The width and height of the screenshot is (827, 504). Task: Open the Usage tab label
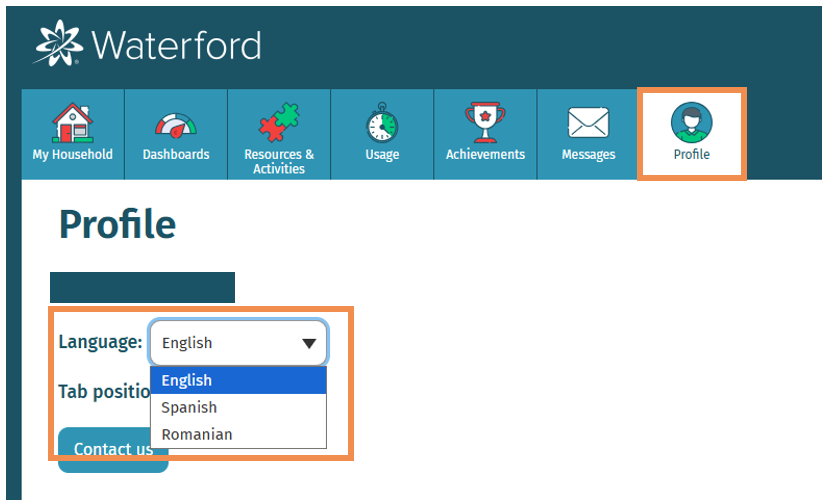[x=382, y=155]
